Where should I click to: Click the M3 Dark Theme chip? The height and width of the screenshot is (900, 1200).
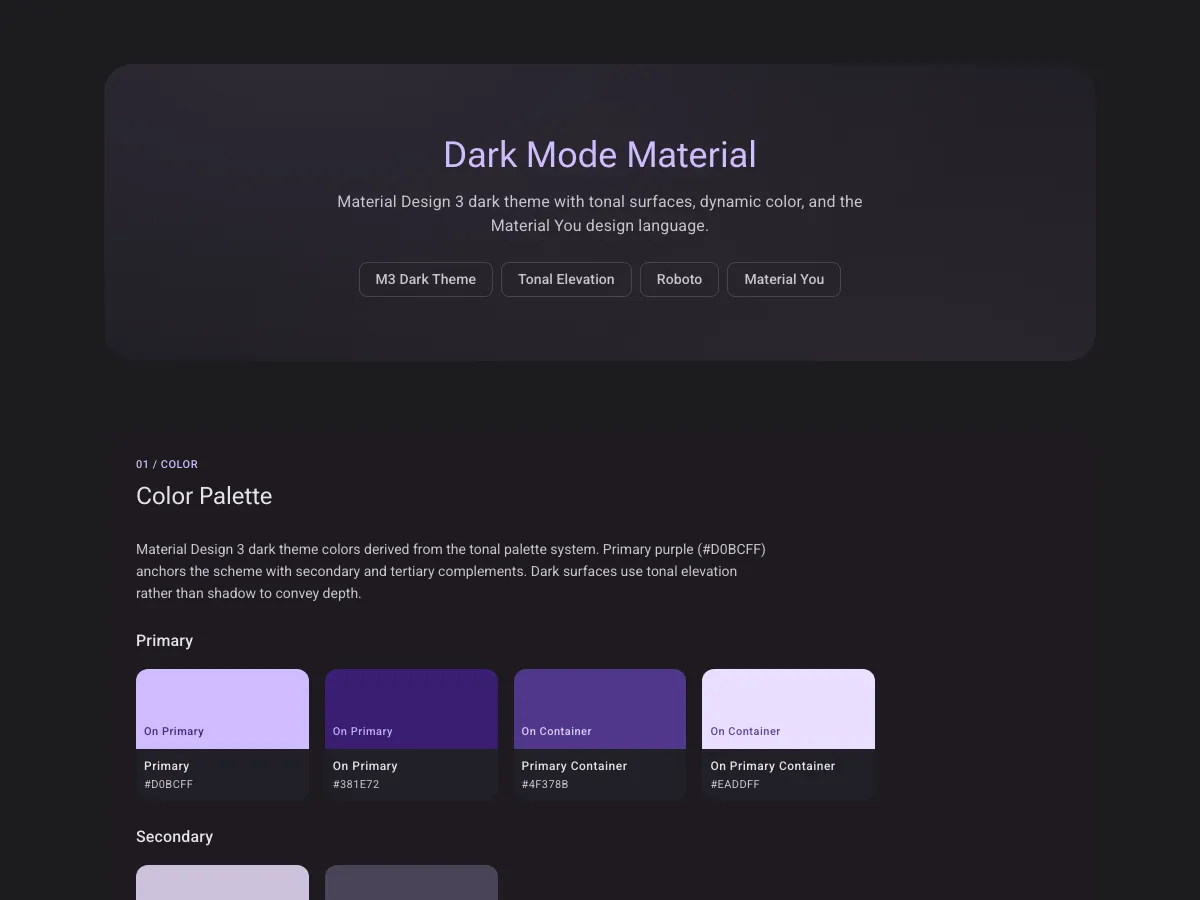pyautogui.click(x=425, y=279)
